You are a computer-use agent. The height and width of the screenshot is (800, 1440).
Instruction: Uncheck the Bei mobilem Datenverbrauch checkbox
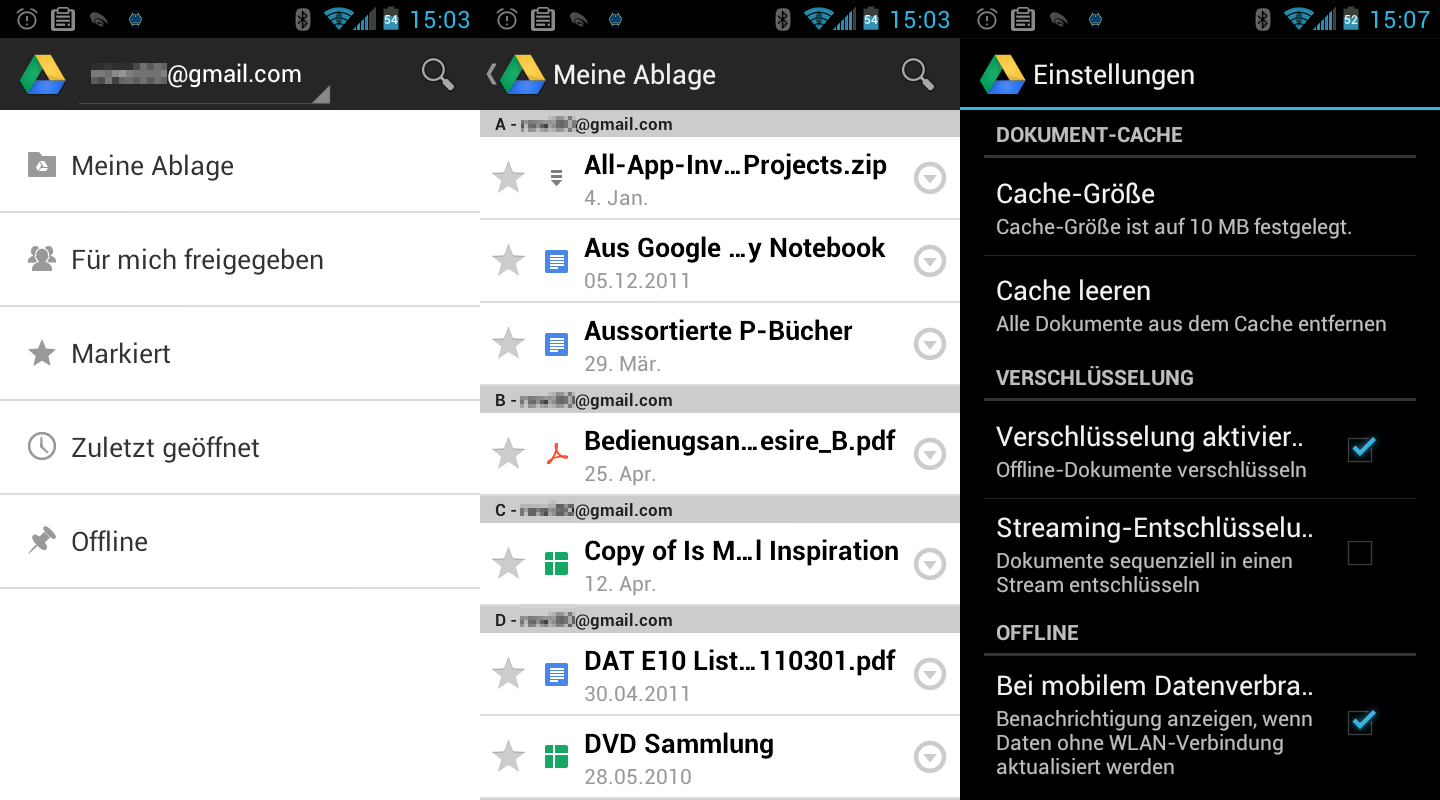tap(1360, 721)
